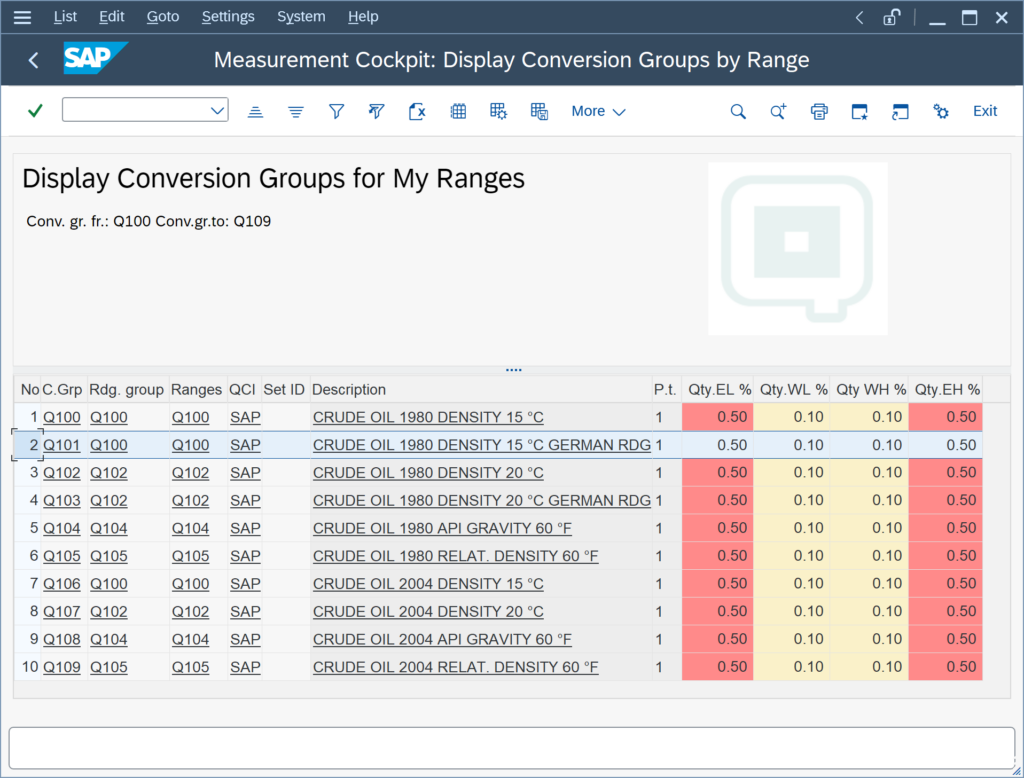Viewport: 1024px width, 778px height.
Task: Click the open padlock icon
Action: tap(891, 17)
